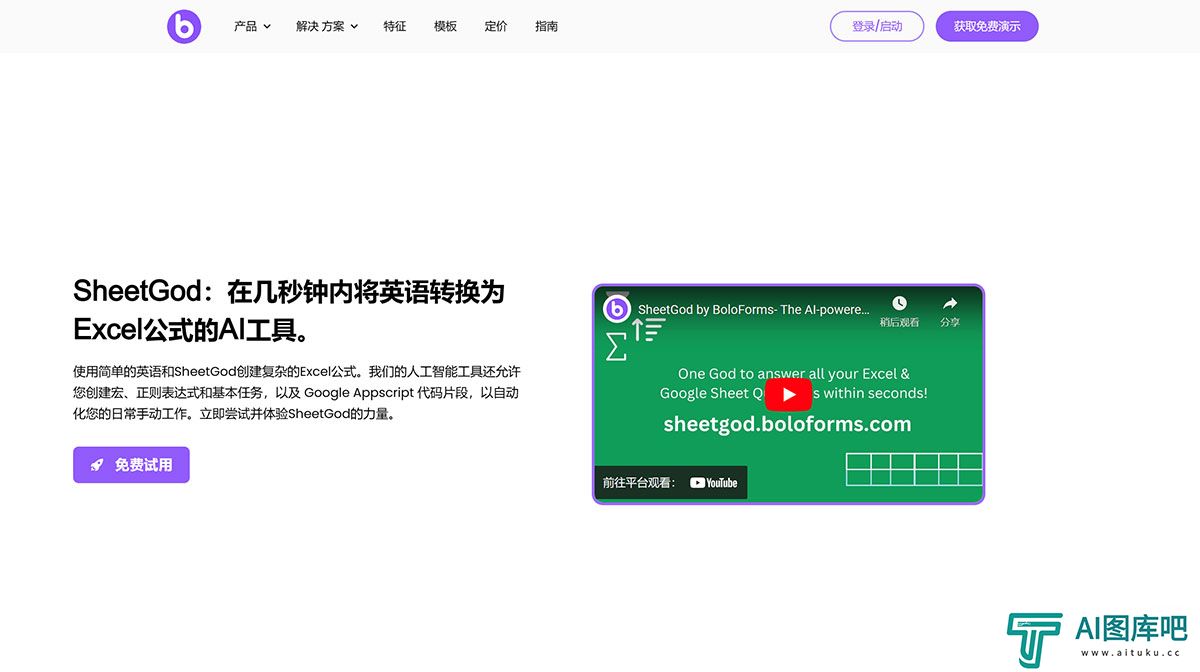The image size is (1200, 672).
Task: Open the 指南 navigation item
Action: click(546, 26)
